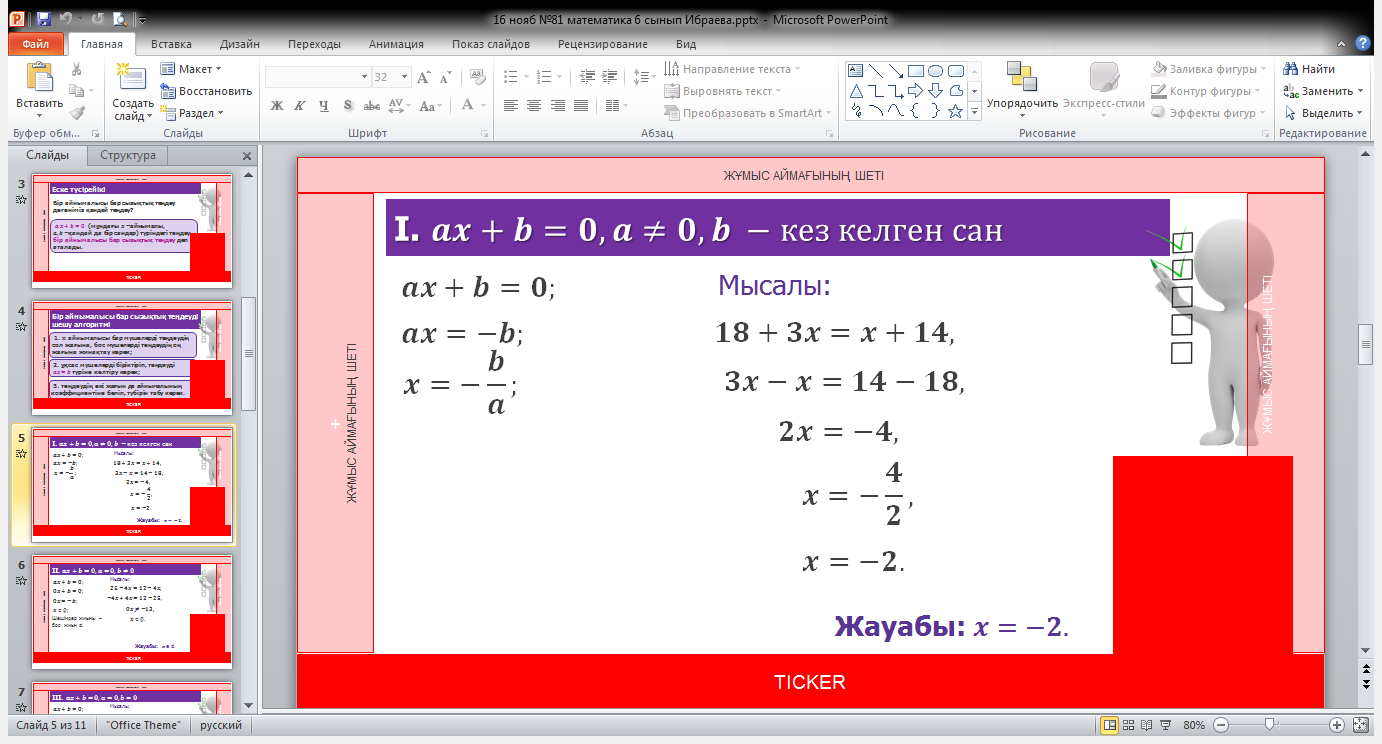Toggle strikethrough (abc) formatting
The height and width of the screenshot is (744, 1382).
point(371,106)
